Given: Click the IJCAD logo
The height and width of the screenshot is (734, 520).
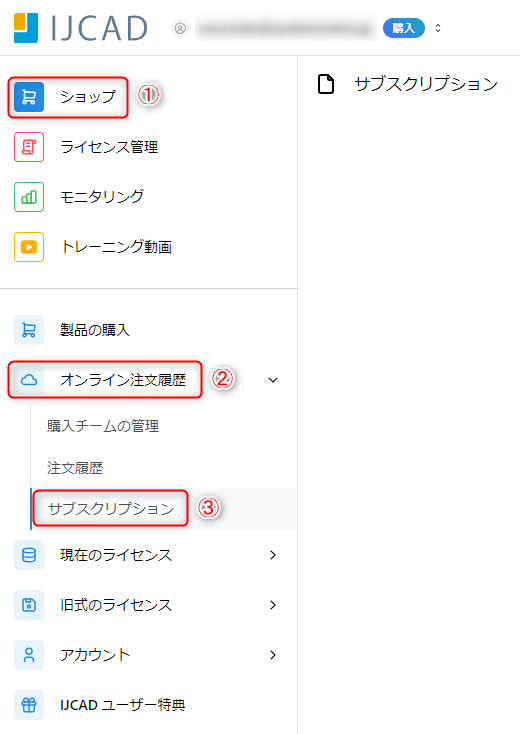Looking at the screenshot, I should pyautogui.click(x=81, y=28).
